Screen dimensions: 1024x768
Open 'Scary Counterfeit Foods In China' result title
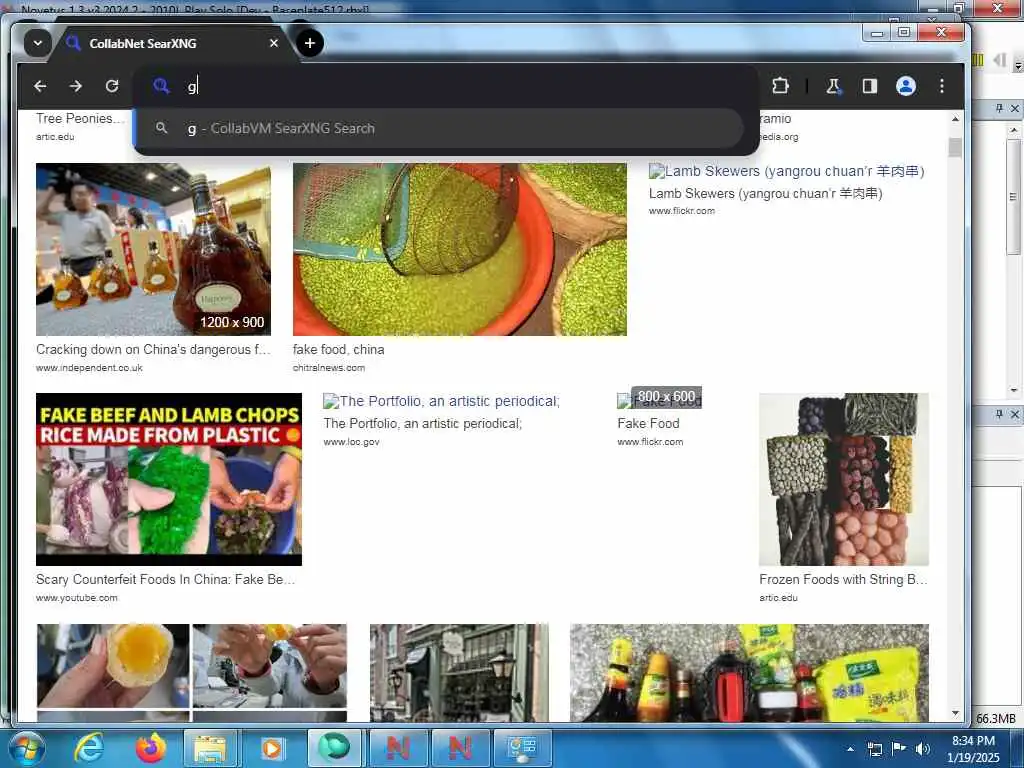[x=166, y=579]
